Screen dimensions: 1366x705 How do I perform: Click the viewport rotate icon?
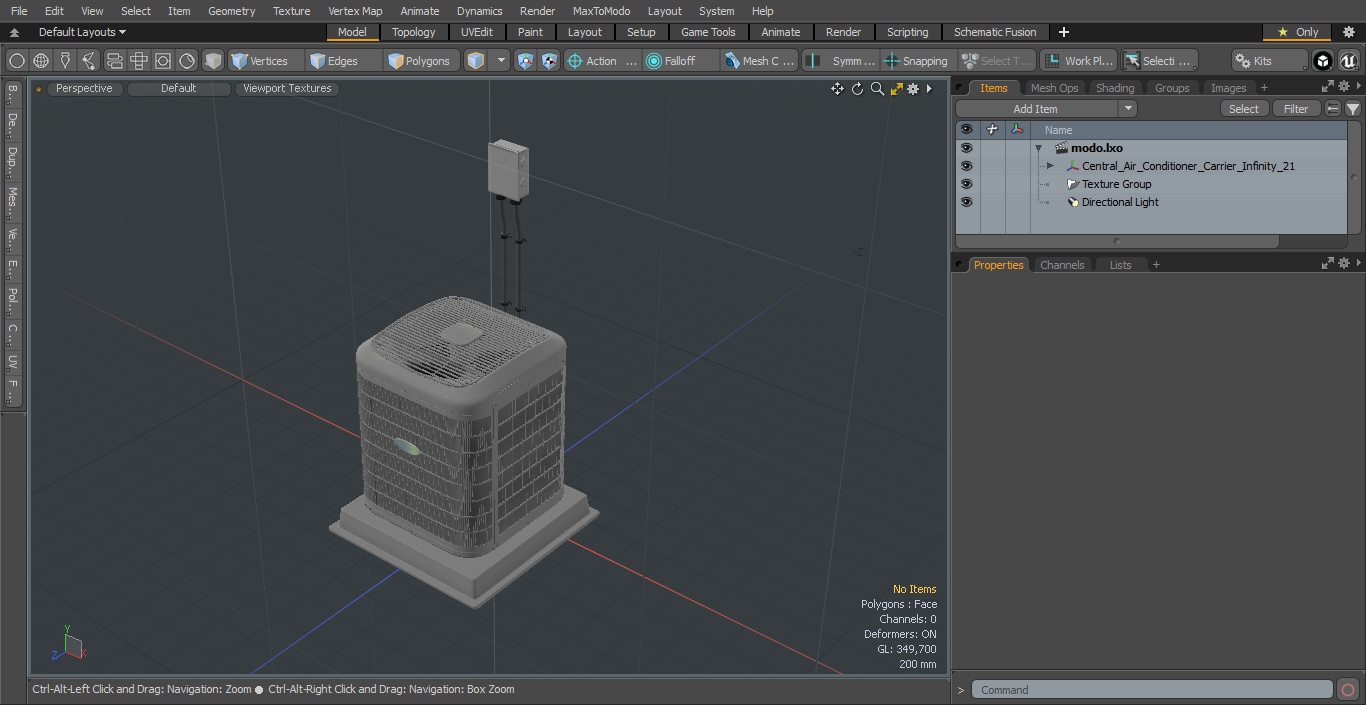(857, 88)
